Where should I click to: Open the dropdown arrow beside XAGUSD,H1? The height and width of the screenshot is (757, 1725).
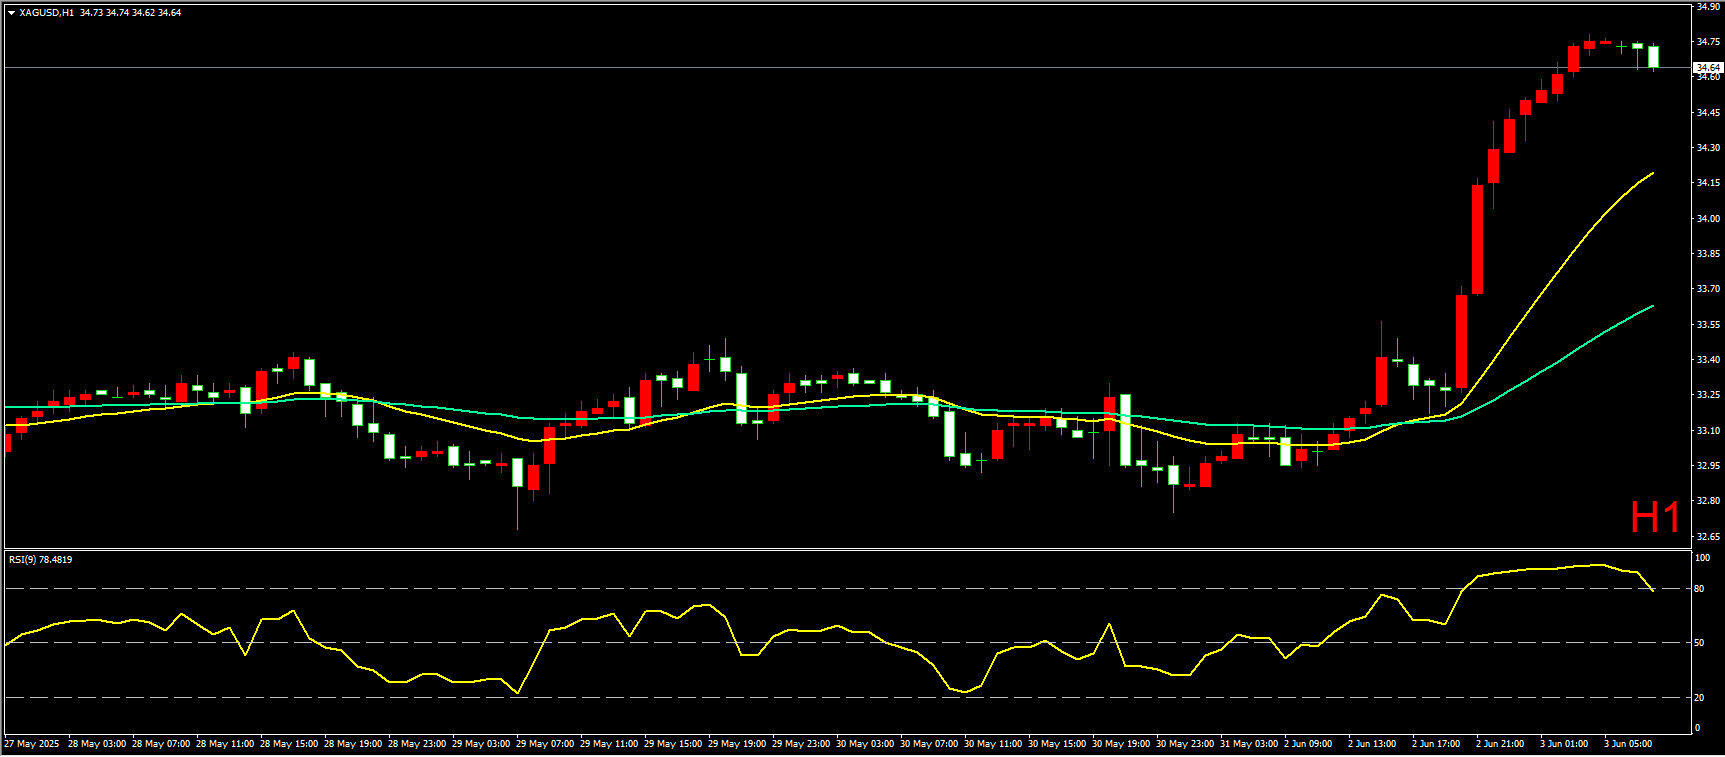coord(11,13)
